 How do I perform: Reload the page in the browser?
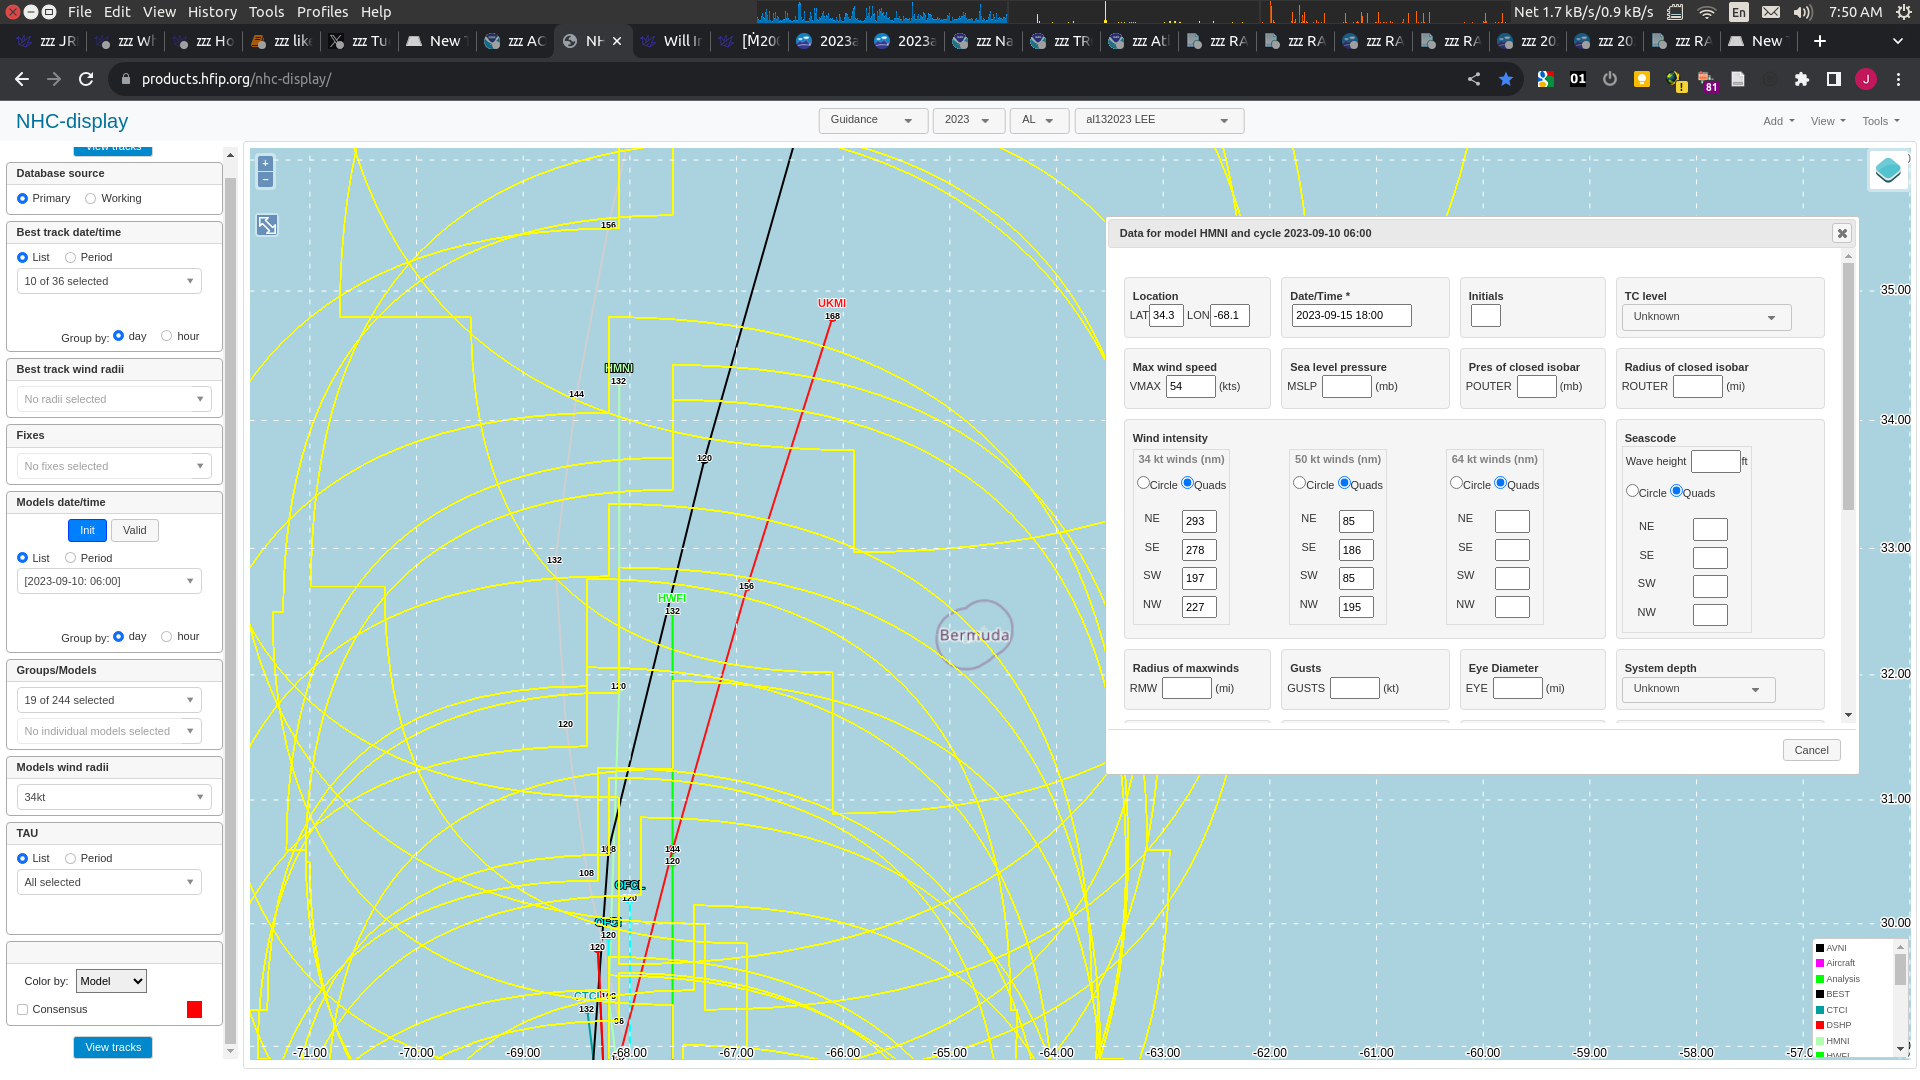86,79
